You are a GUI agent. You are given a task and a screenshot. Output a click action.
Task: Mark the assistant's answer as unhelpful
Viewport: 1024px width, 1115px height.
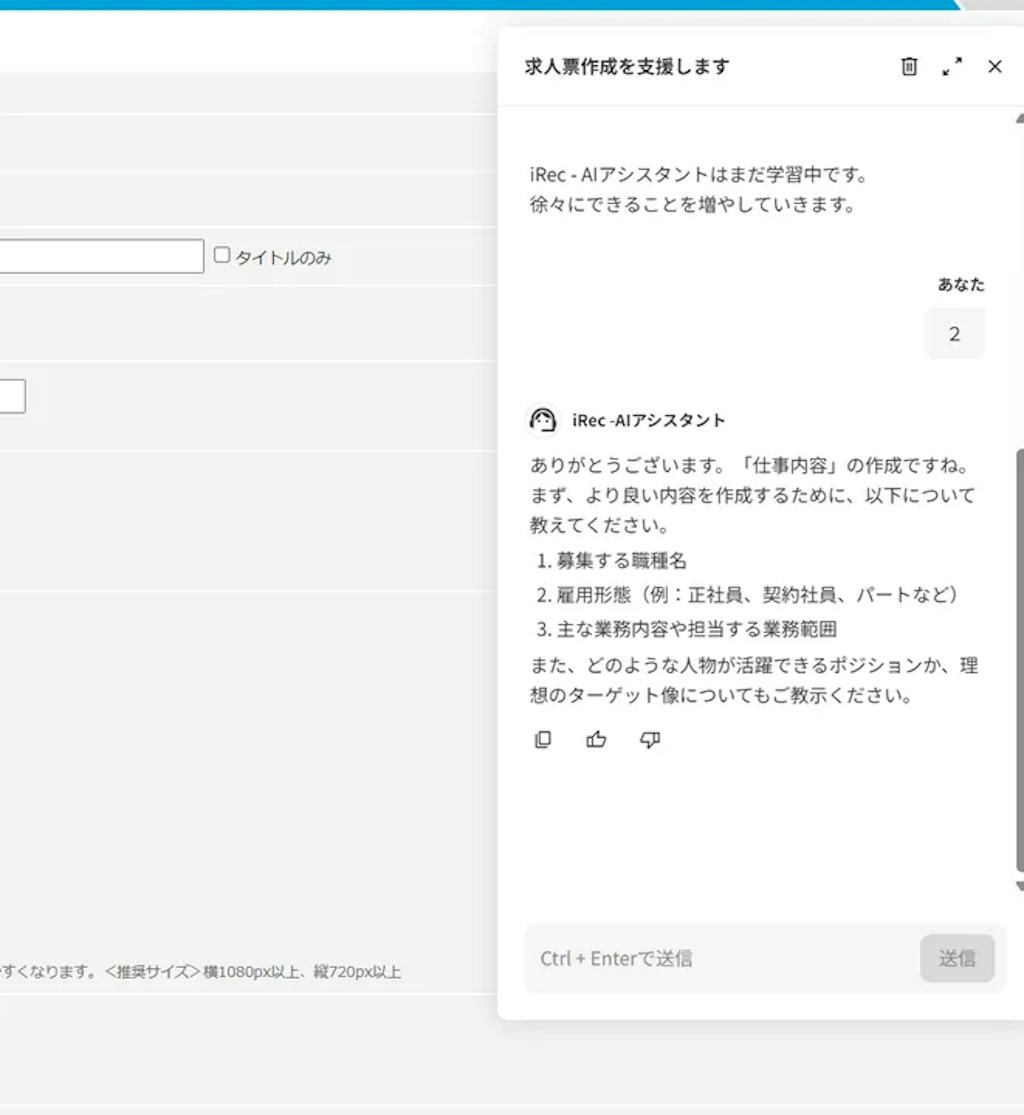pos(649,739)
